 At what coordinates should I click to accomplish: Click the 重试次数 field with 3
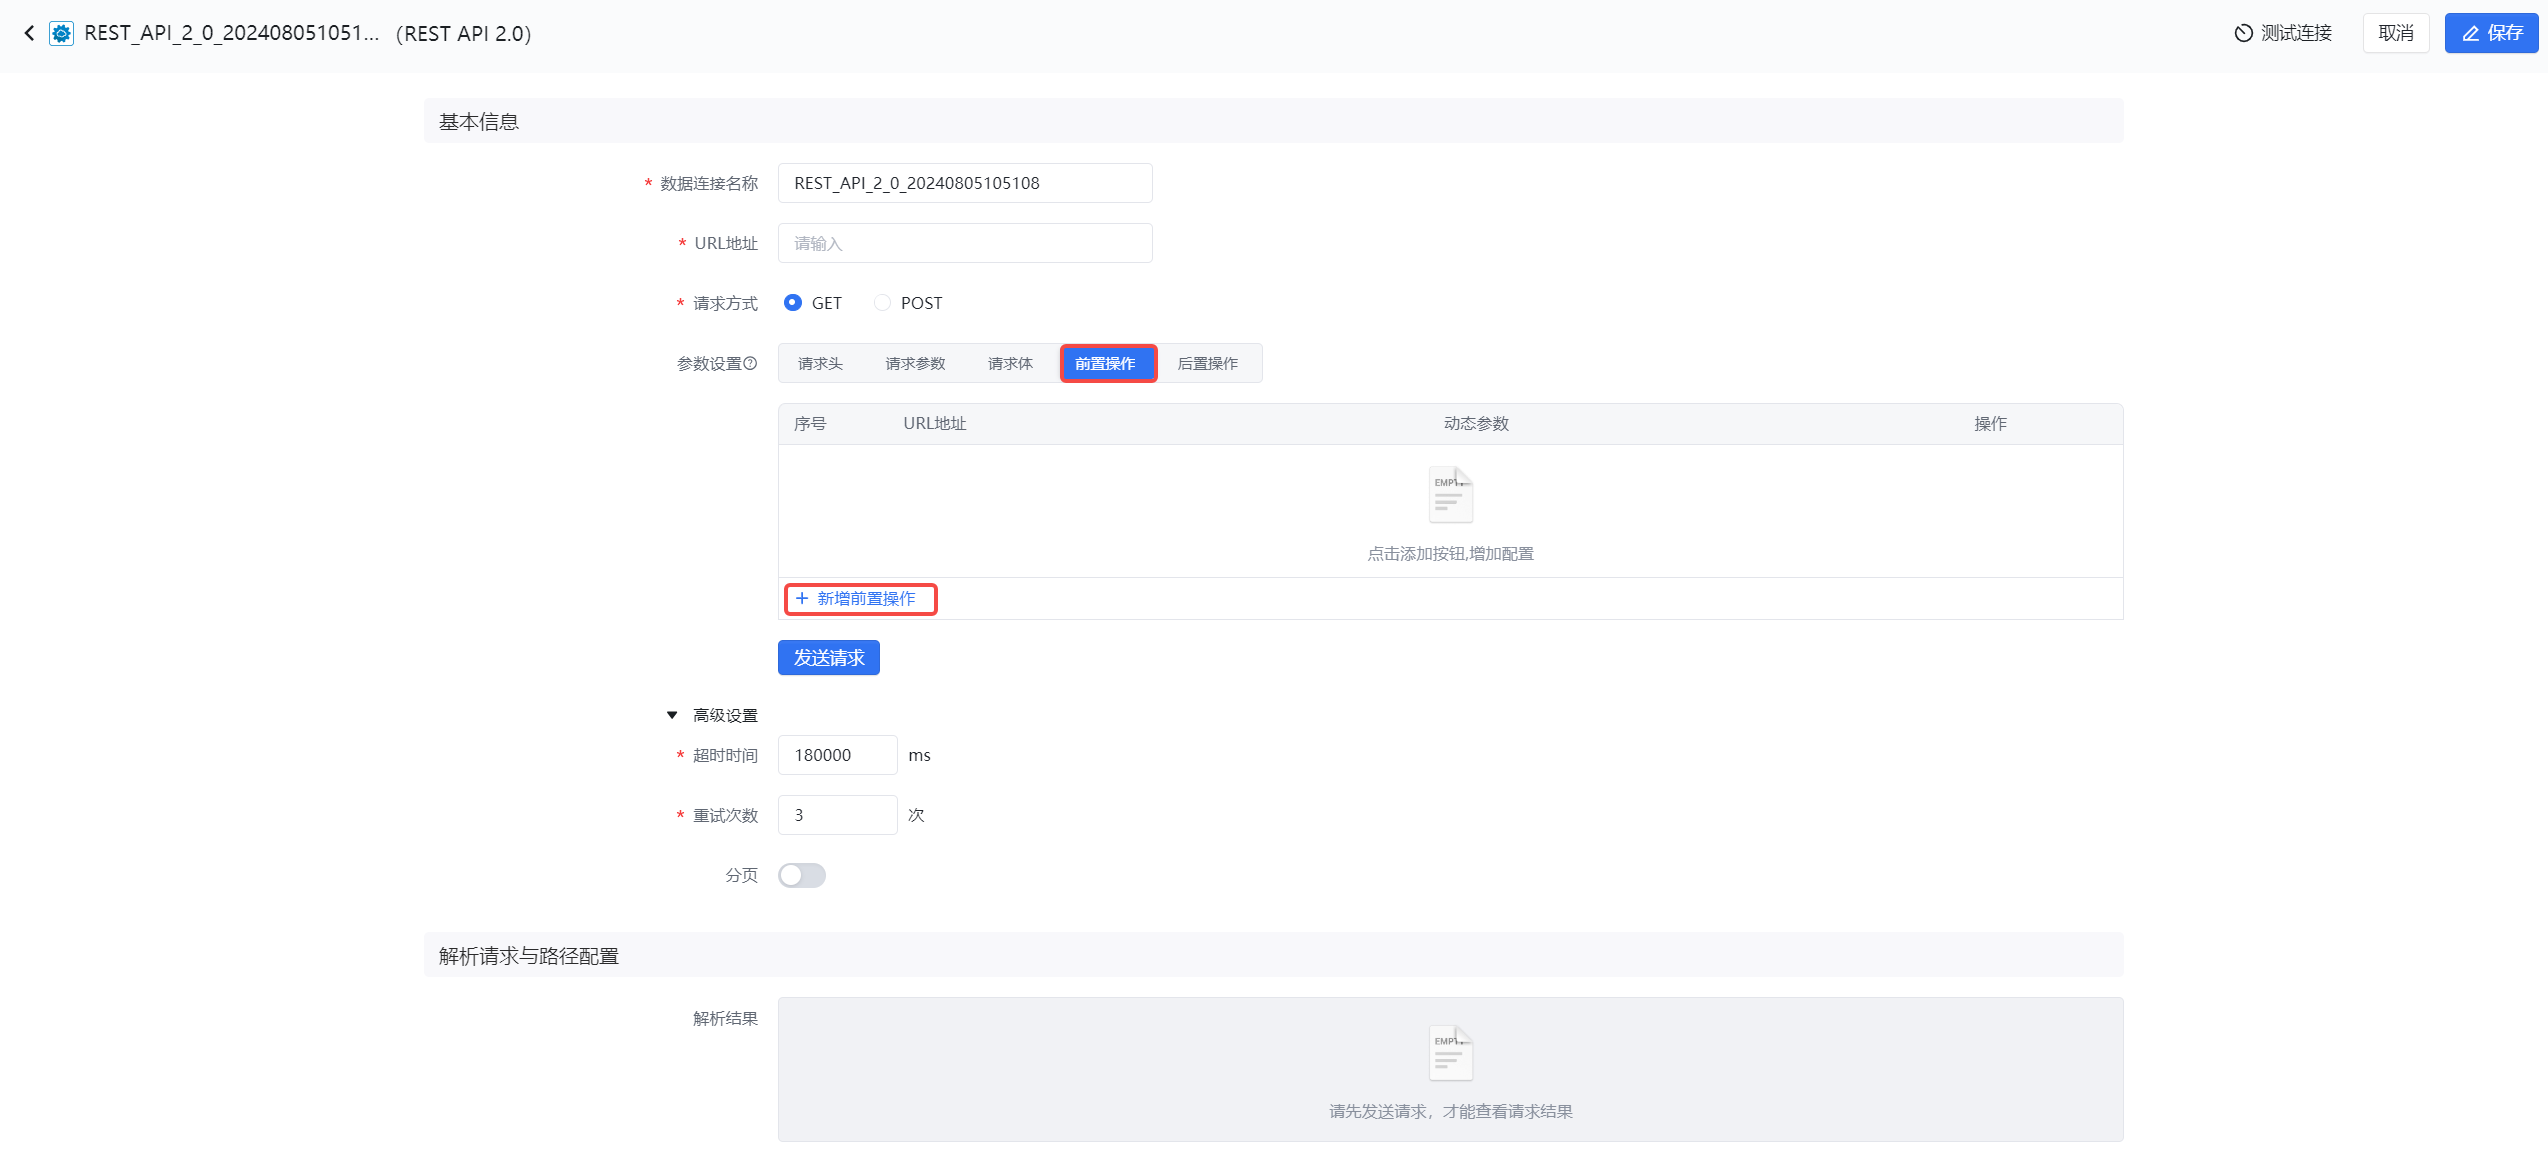[x=837, y=815]
